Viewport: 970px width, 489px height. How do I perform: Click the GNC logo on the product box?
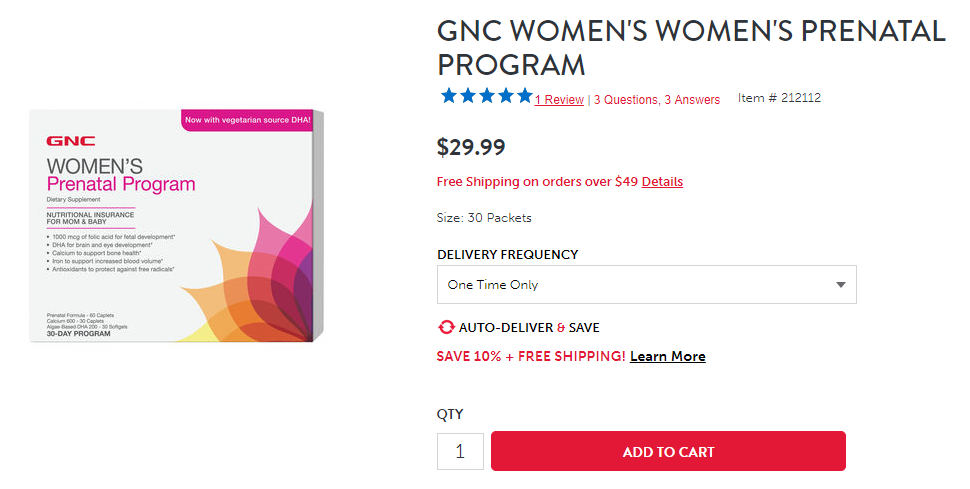(x=64, y=142)
